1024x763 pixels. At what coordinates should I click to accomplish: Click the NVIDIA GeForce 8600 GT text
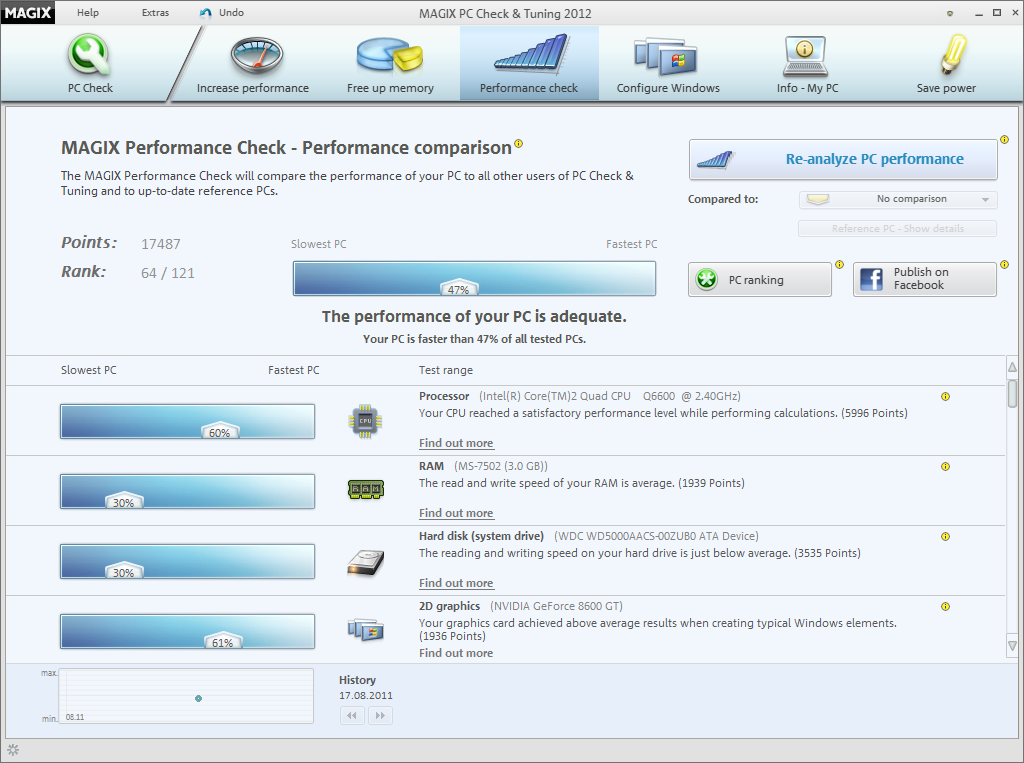[556, 606]
